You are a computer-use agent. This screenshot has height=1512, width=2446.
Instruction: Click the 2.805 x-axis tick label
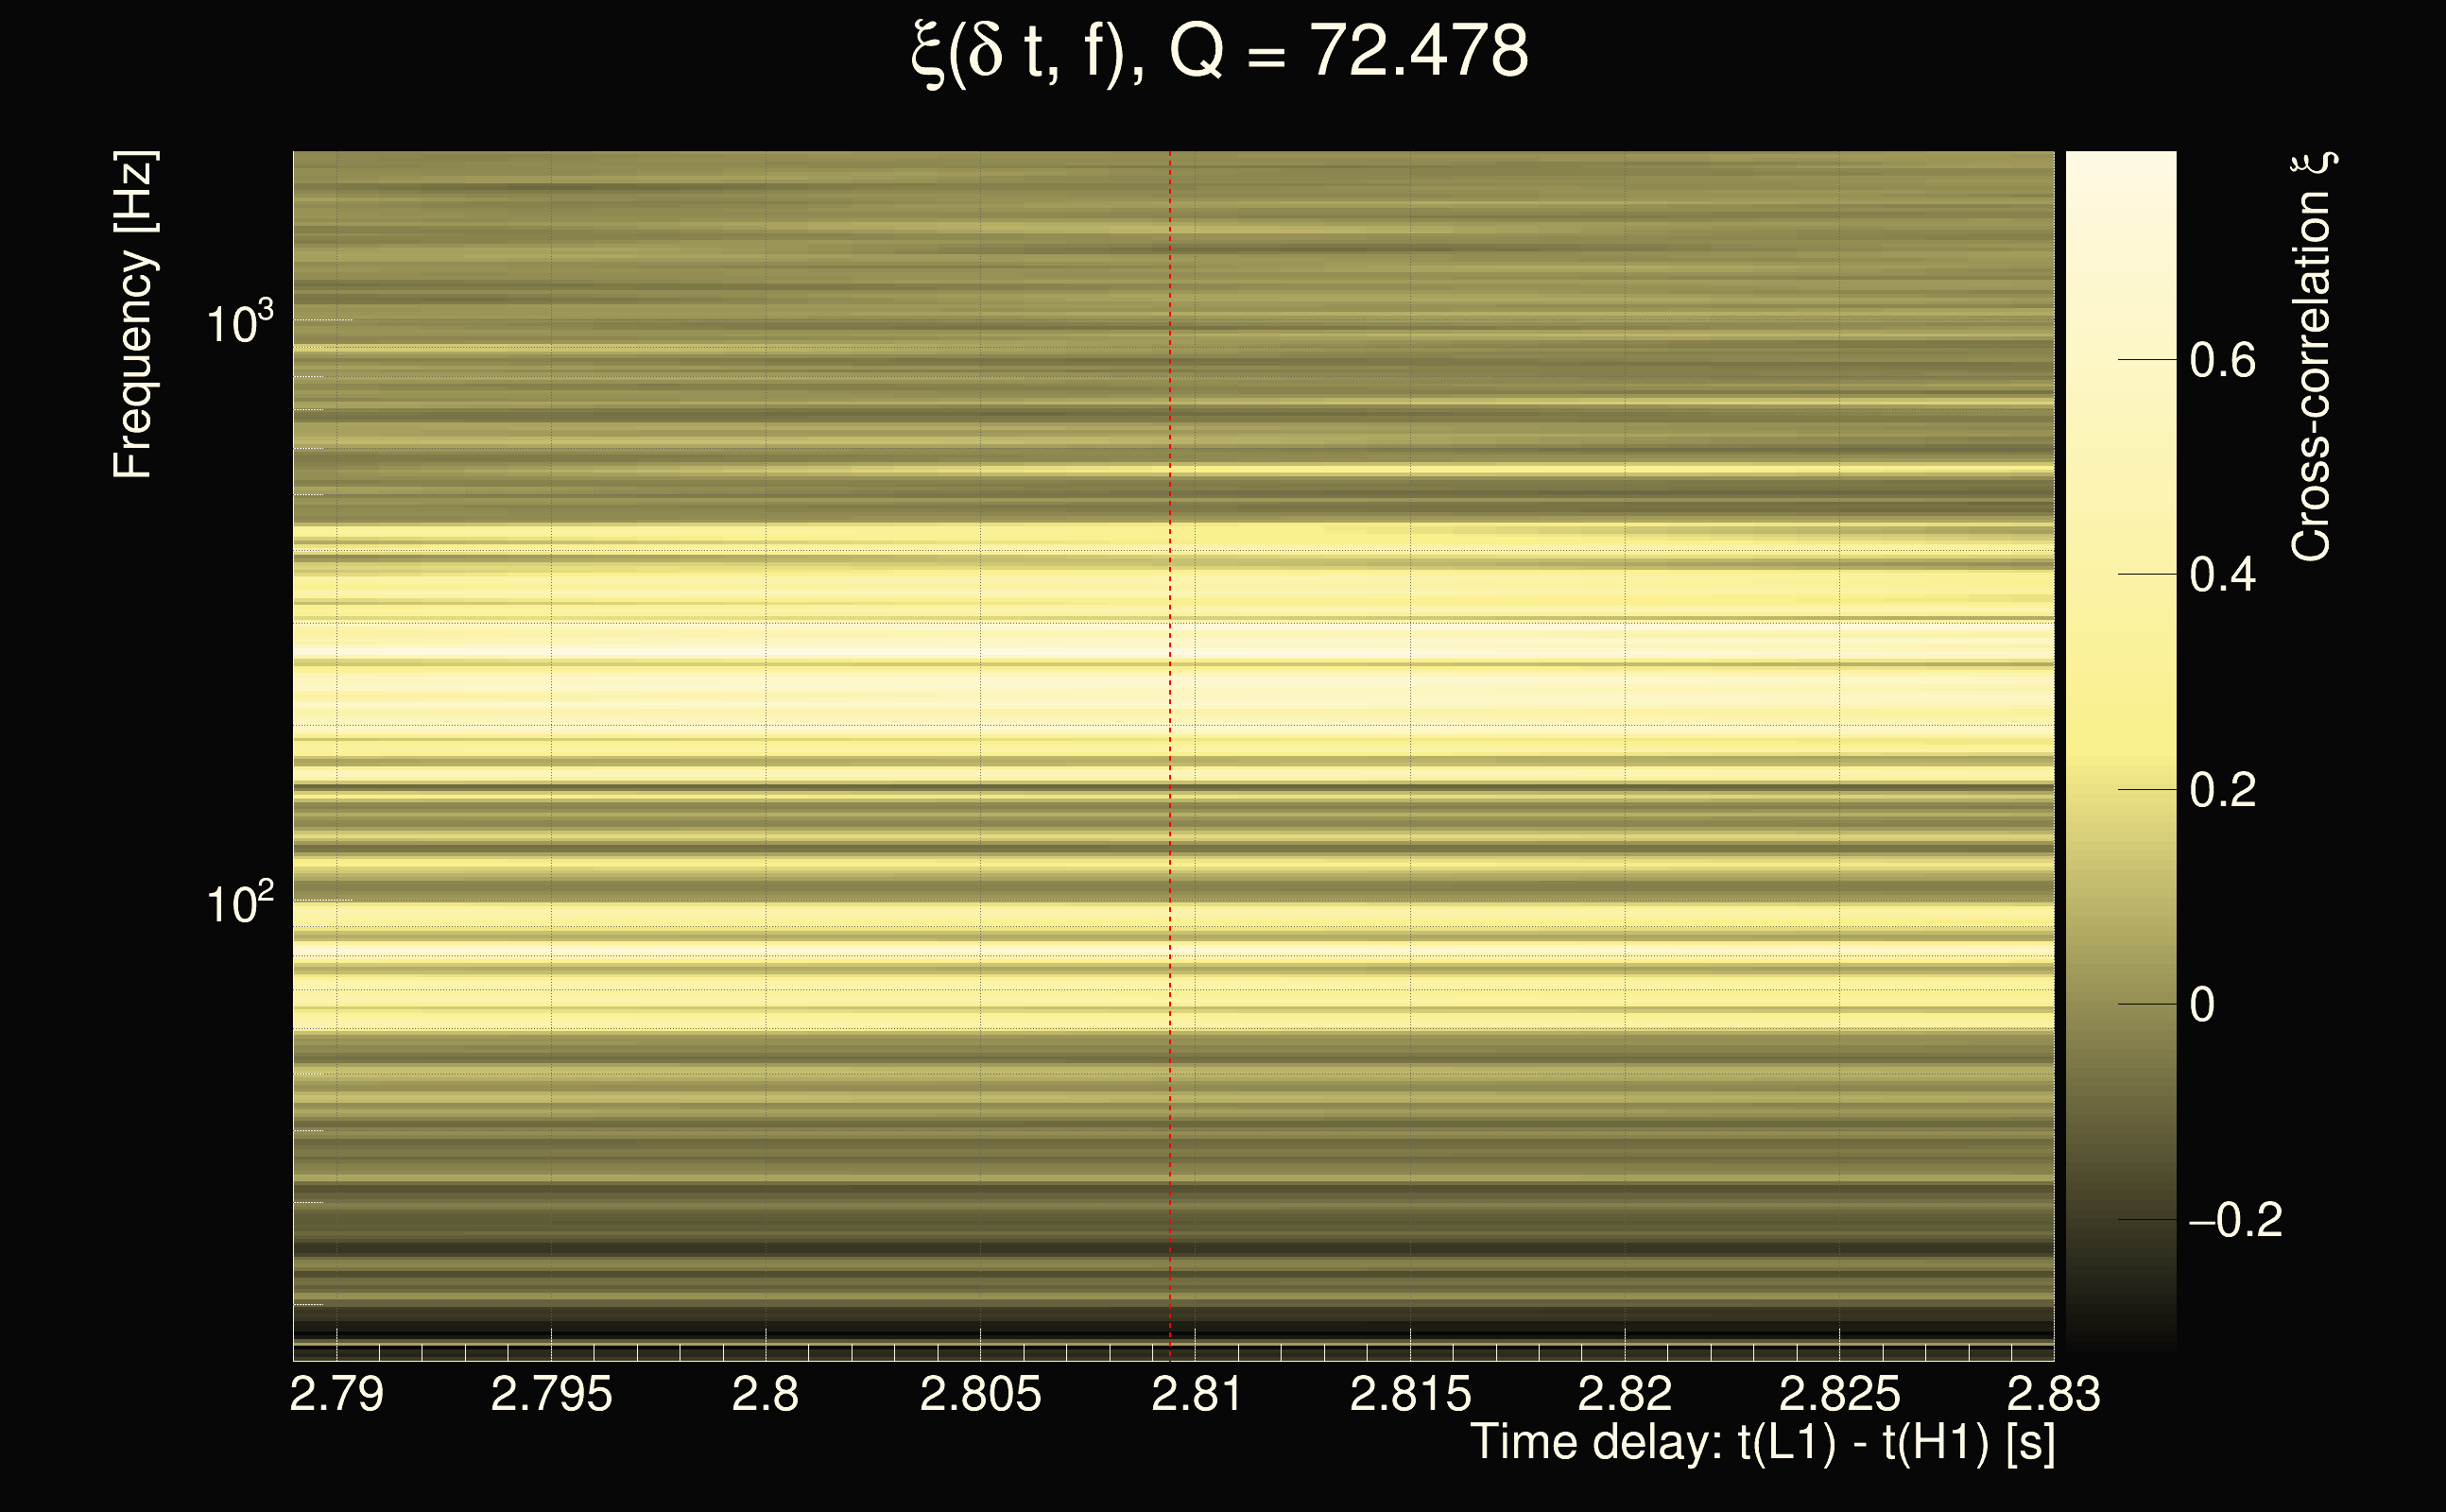point(980,1394)
